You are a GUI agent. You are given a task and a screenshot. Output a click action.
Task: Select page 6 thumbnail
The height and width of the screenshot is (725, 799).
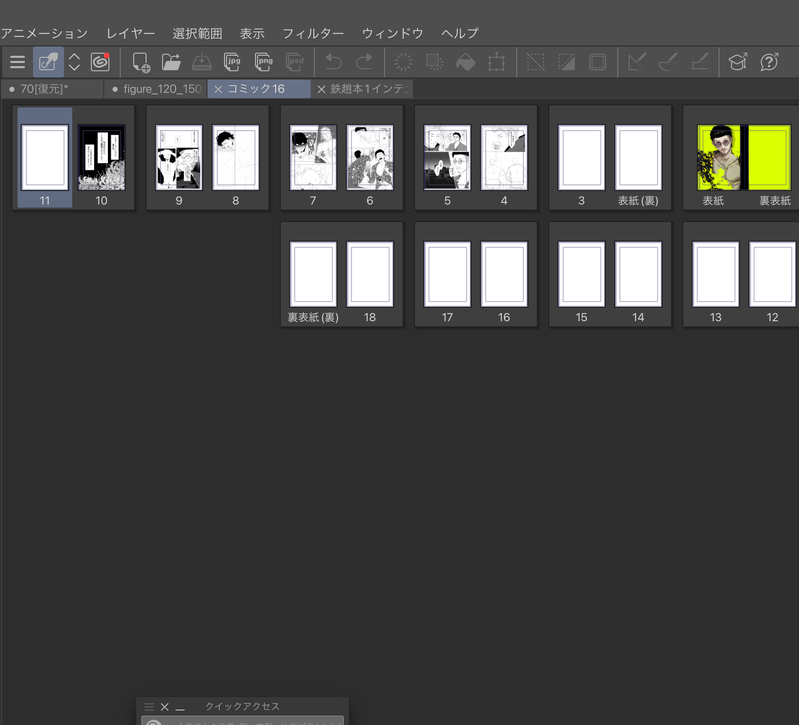click(x=369, y=157)
